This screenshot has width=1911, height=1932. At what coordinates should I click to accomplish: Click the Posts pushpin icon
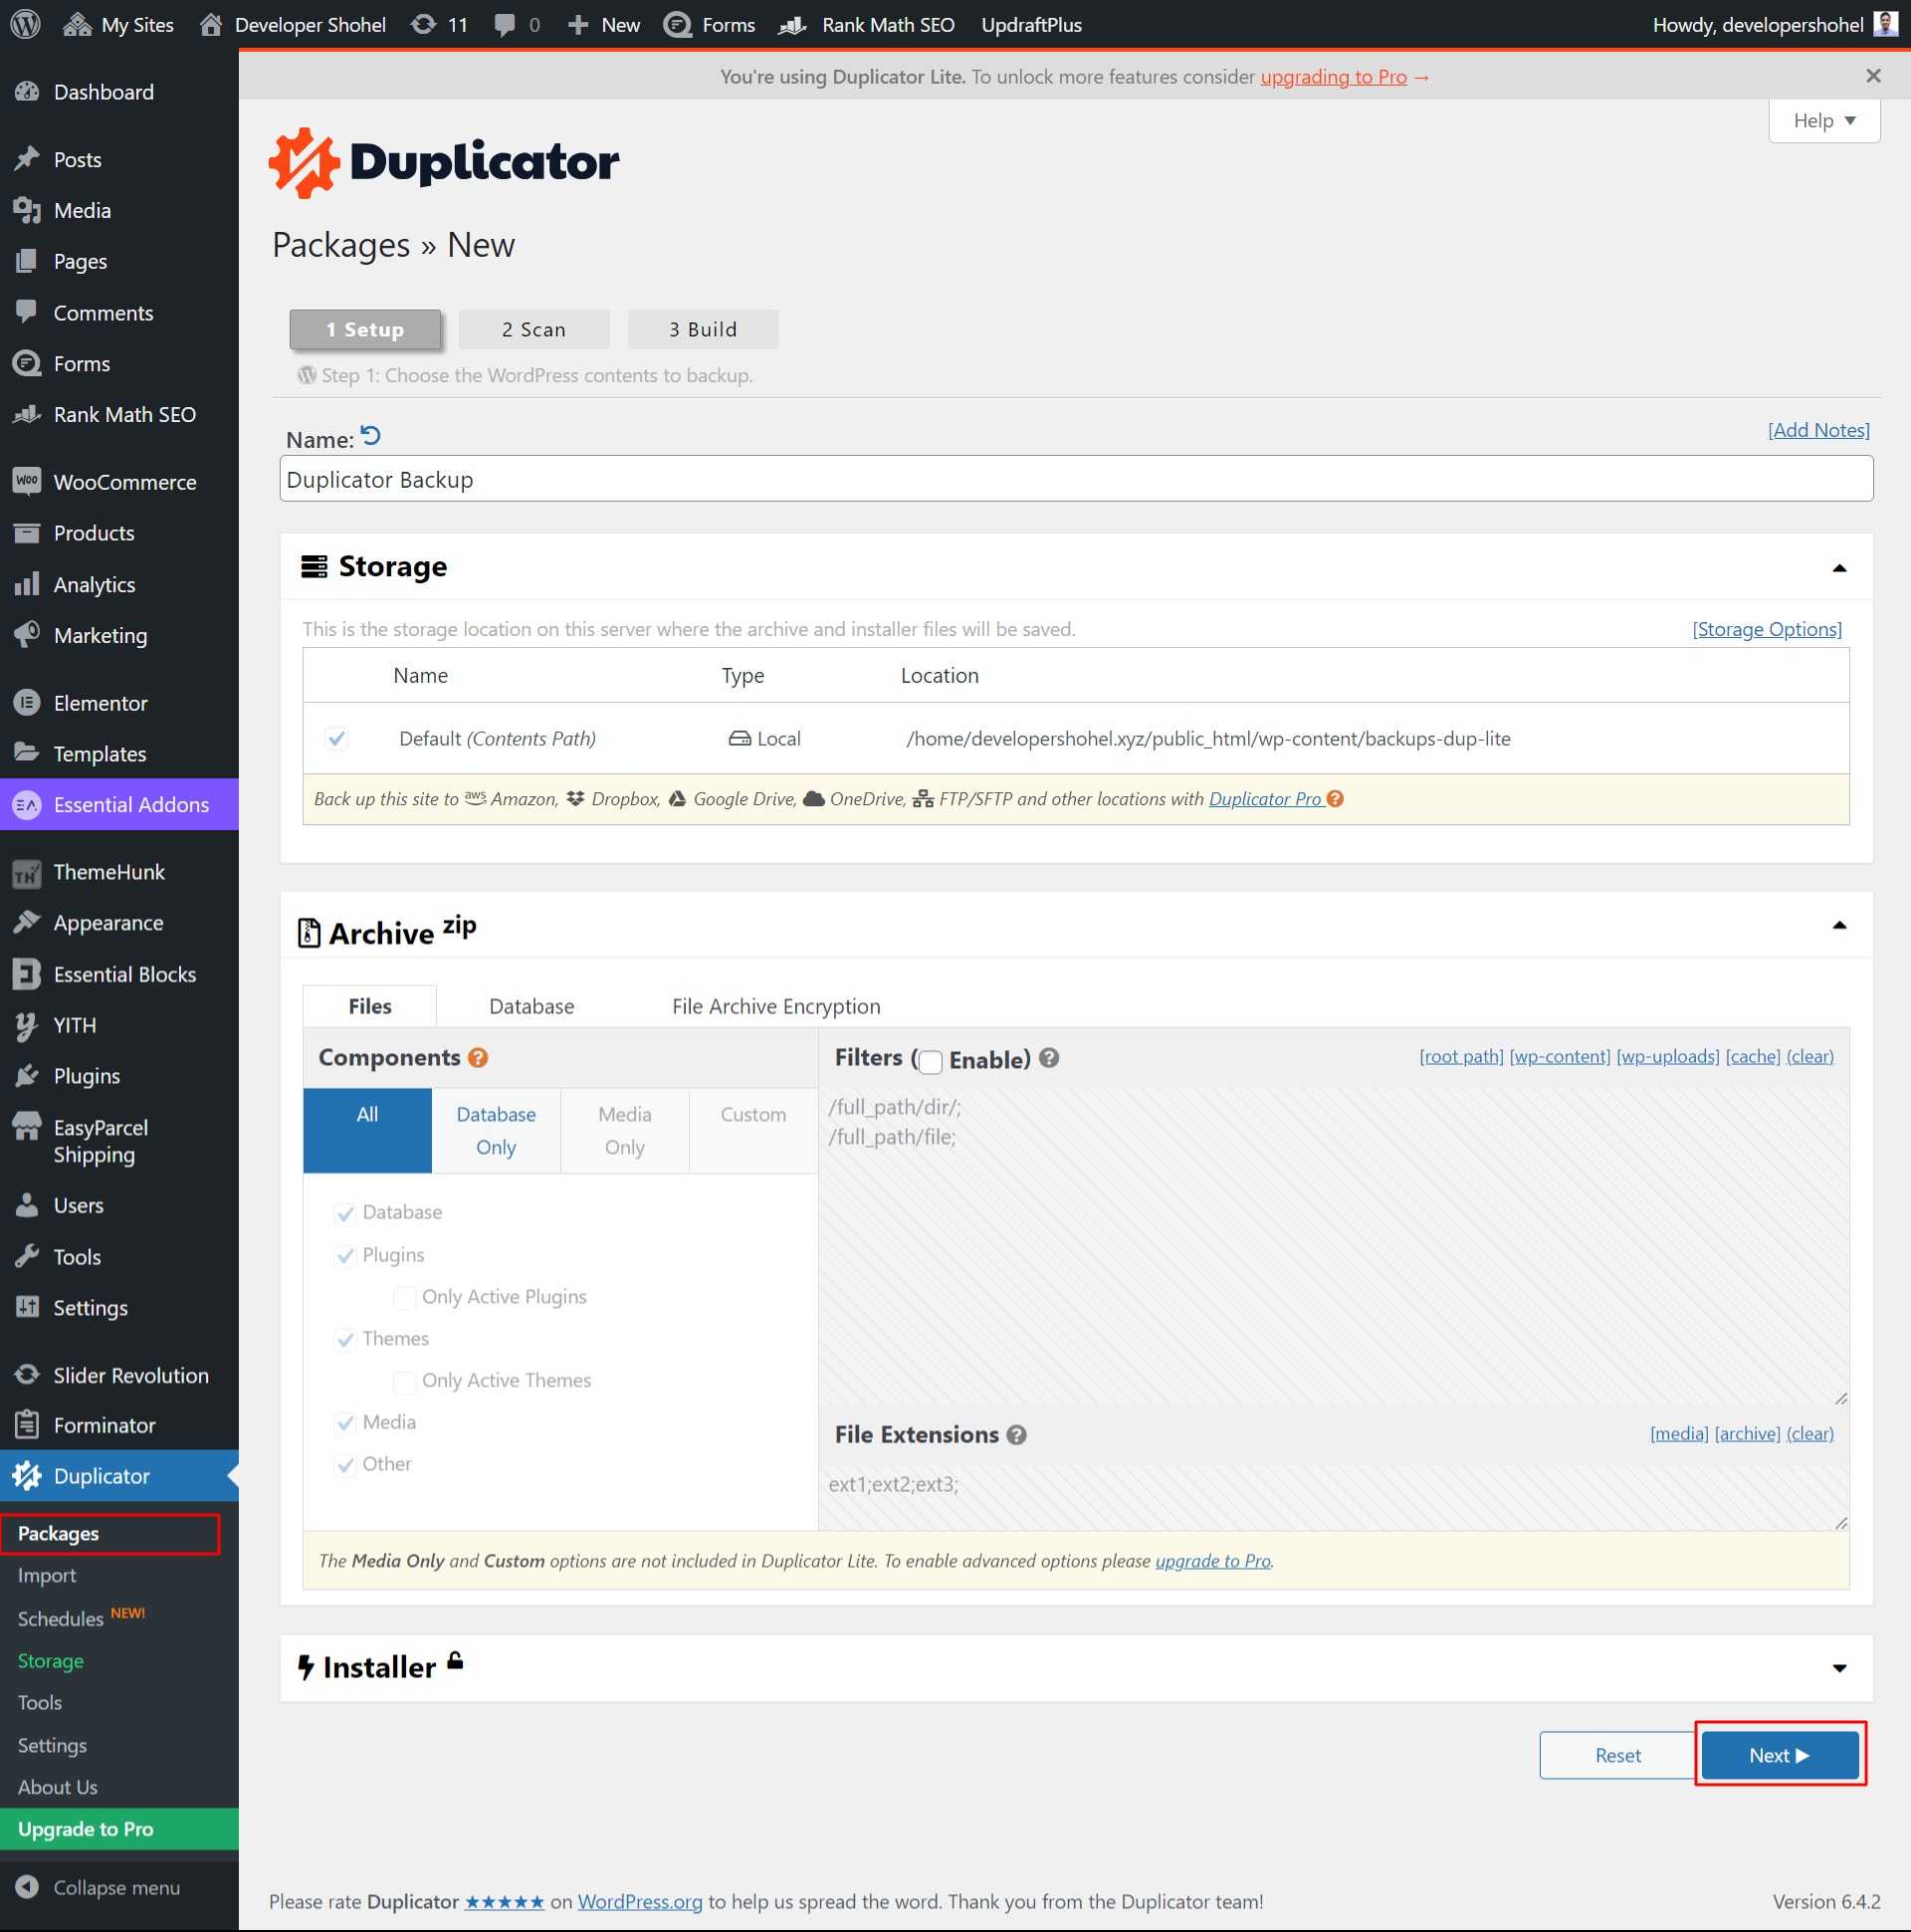27,159
